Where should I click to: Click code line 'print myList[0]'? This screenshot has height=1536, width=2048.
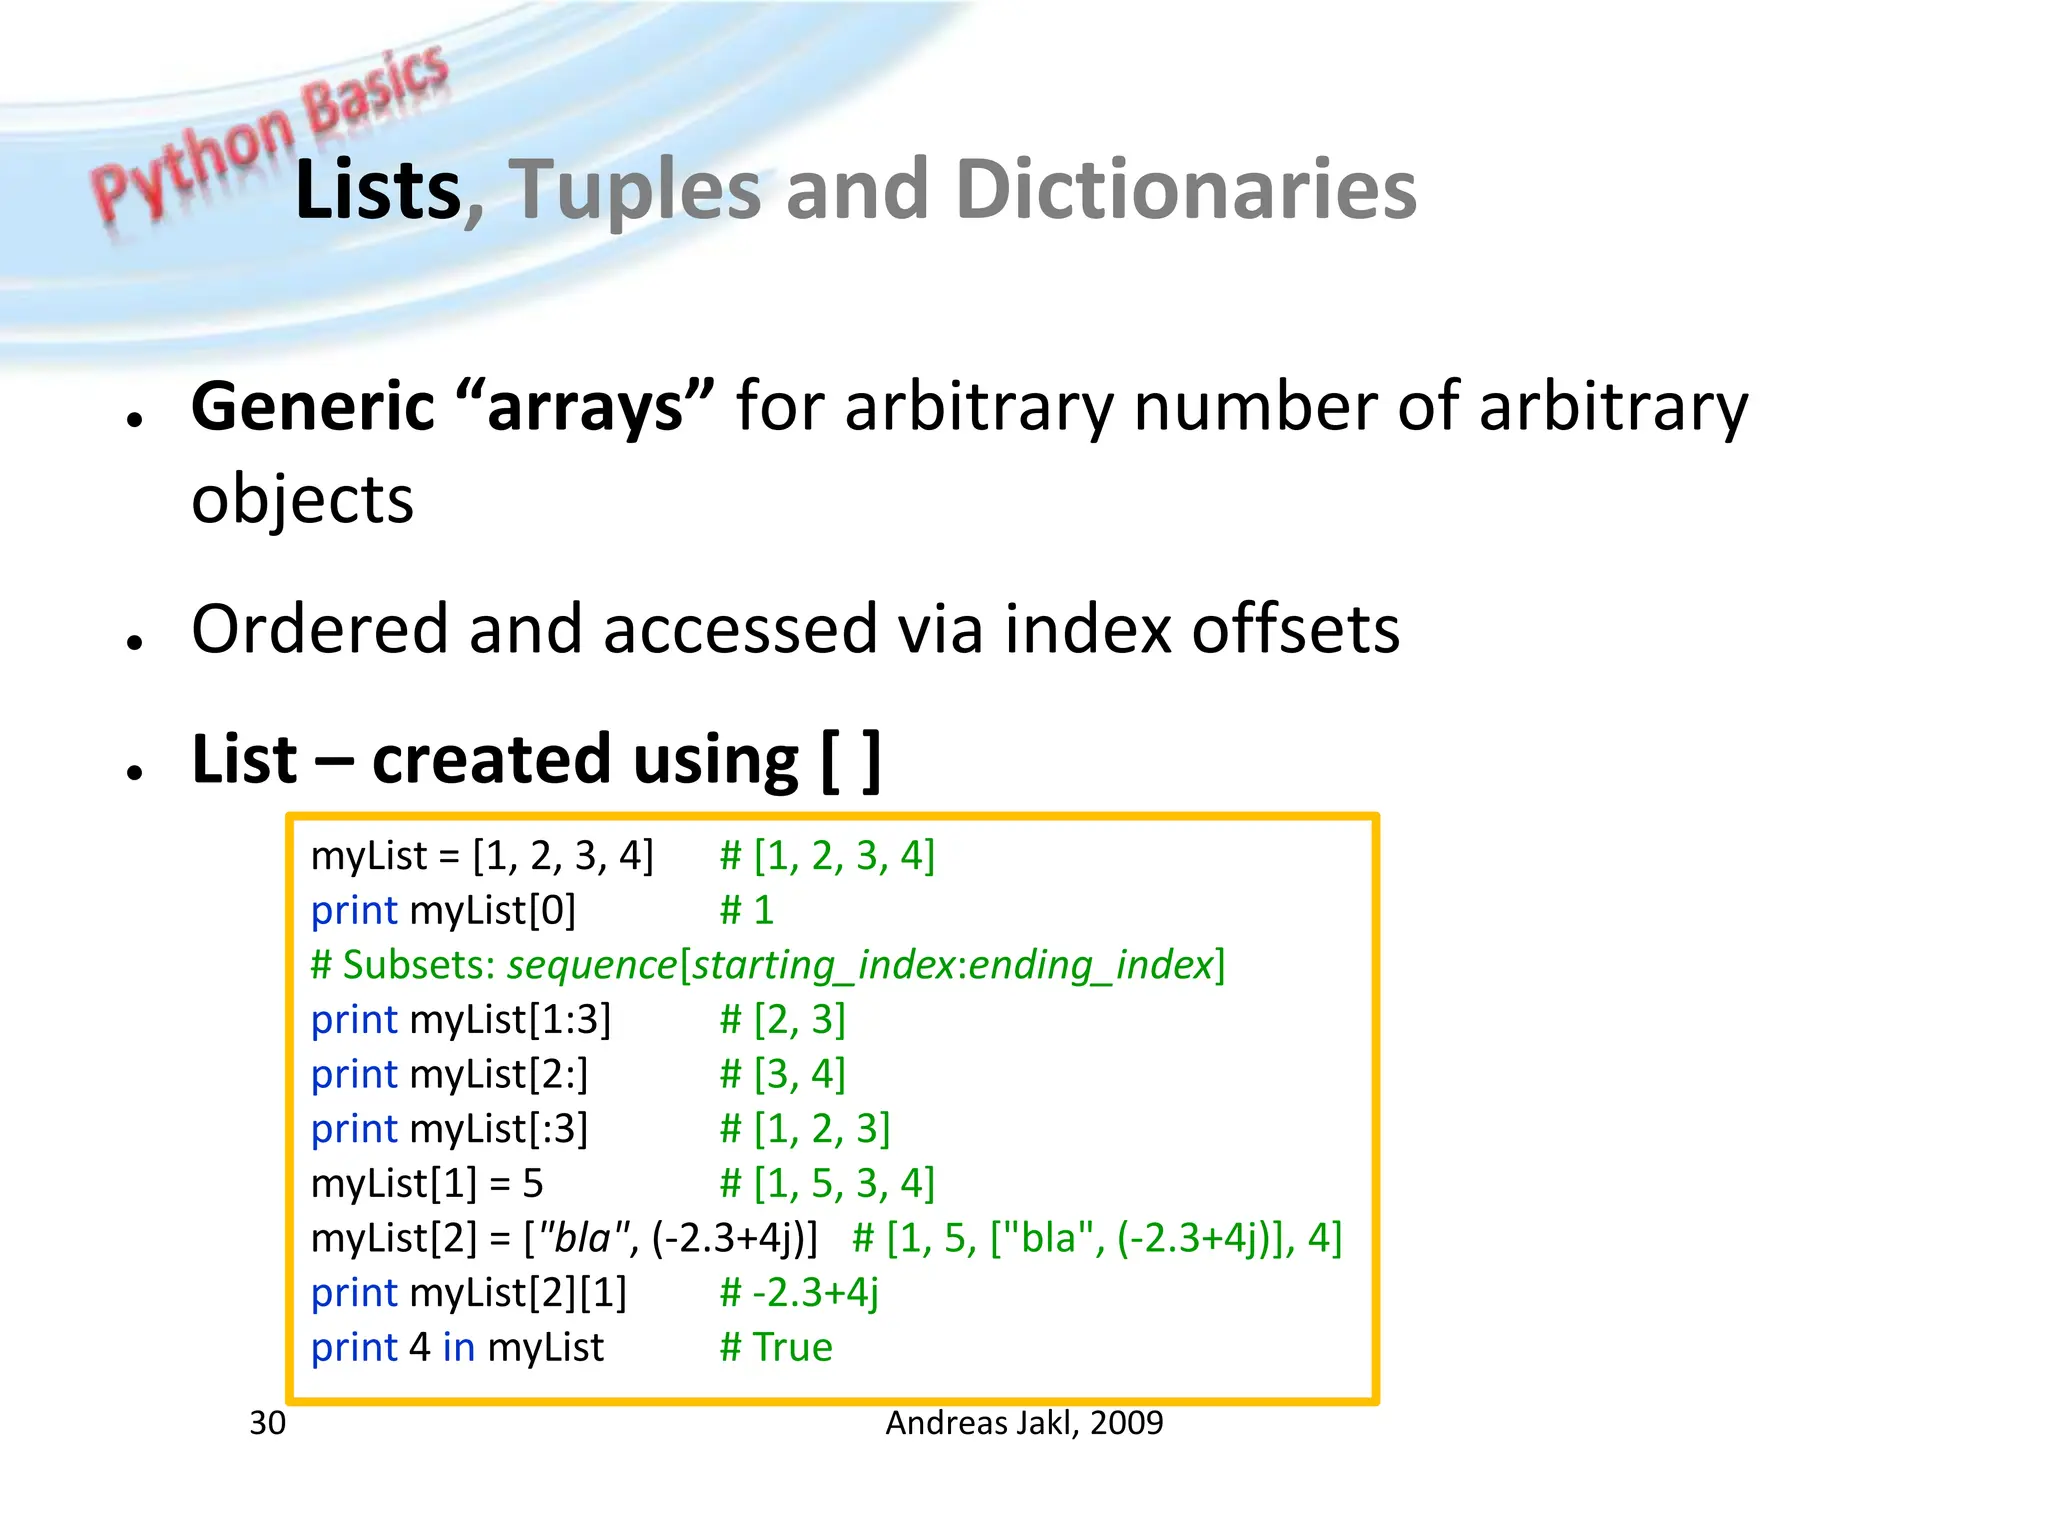443,911
